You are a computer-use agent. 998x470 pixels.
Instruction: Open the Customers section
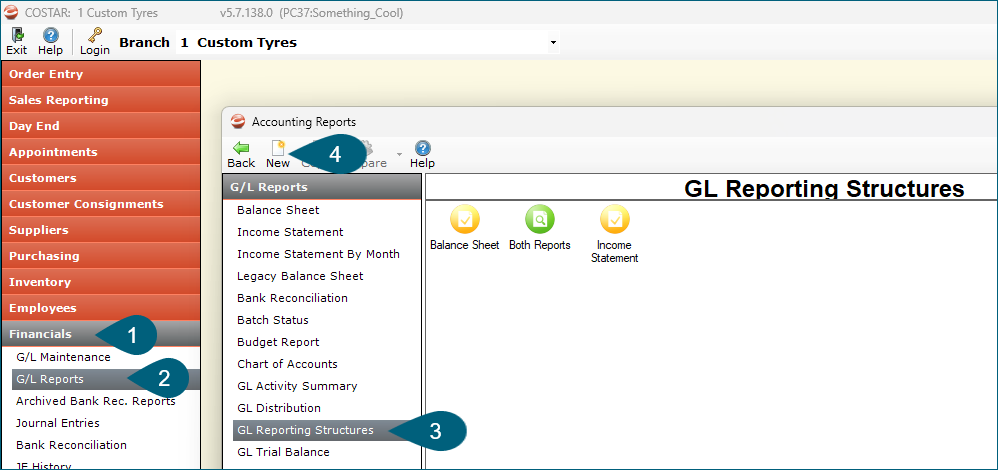[101, 178]
